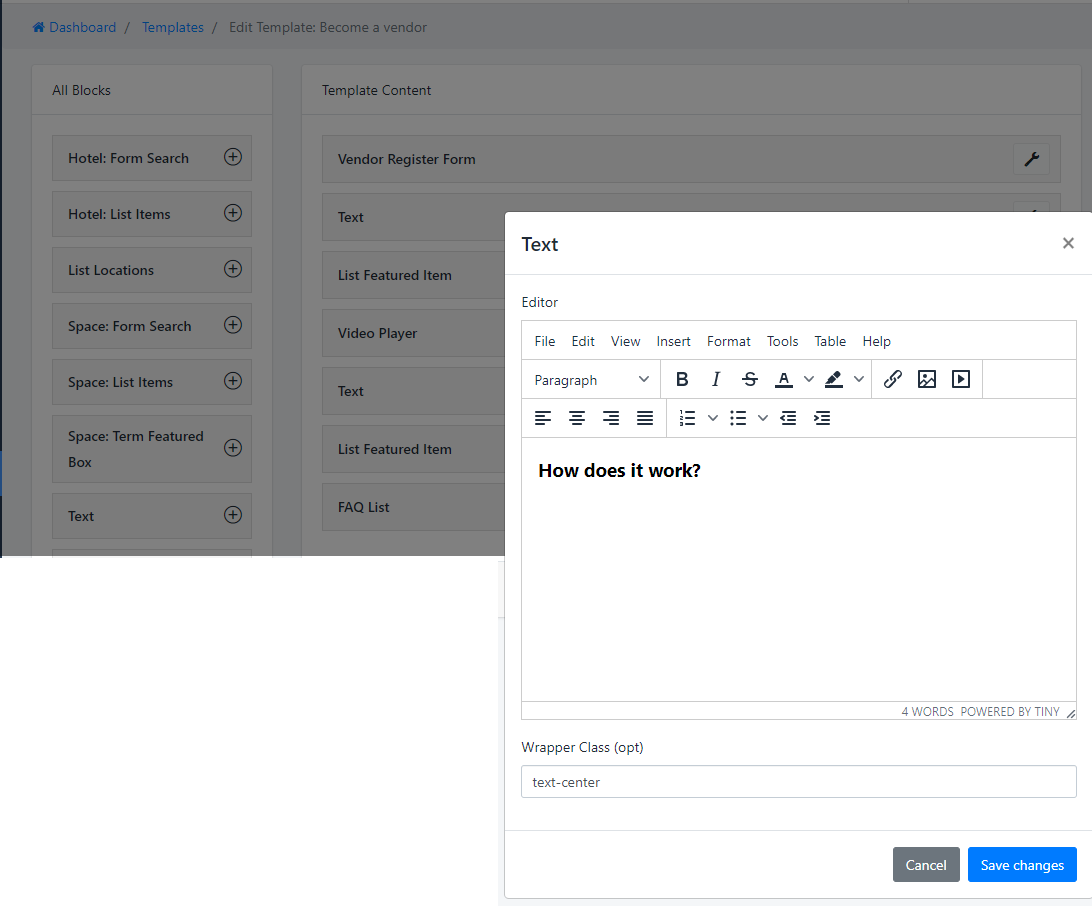This screenshot has height=906, width=1092.
Task: Add the Hotel: Form Search block
Action: pyautogui.click(x=233, y=157)
